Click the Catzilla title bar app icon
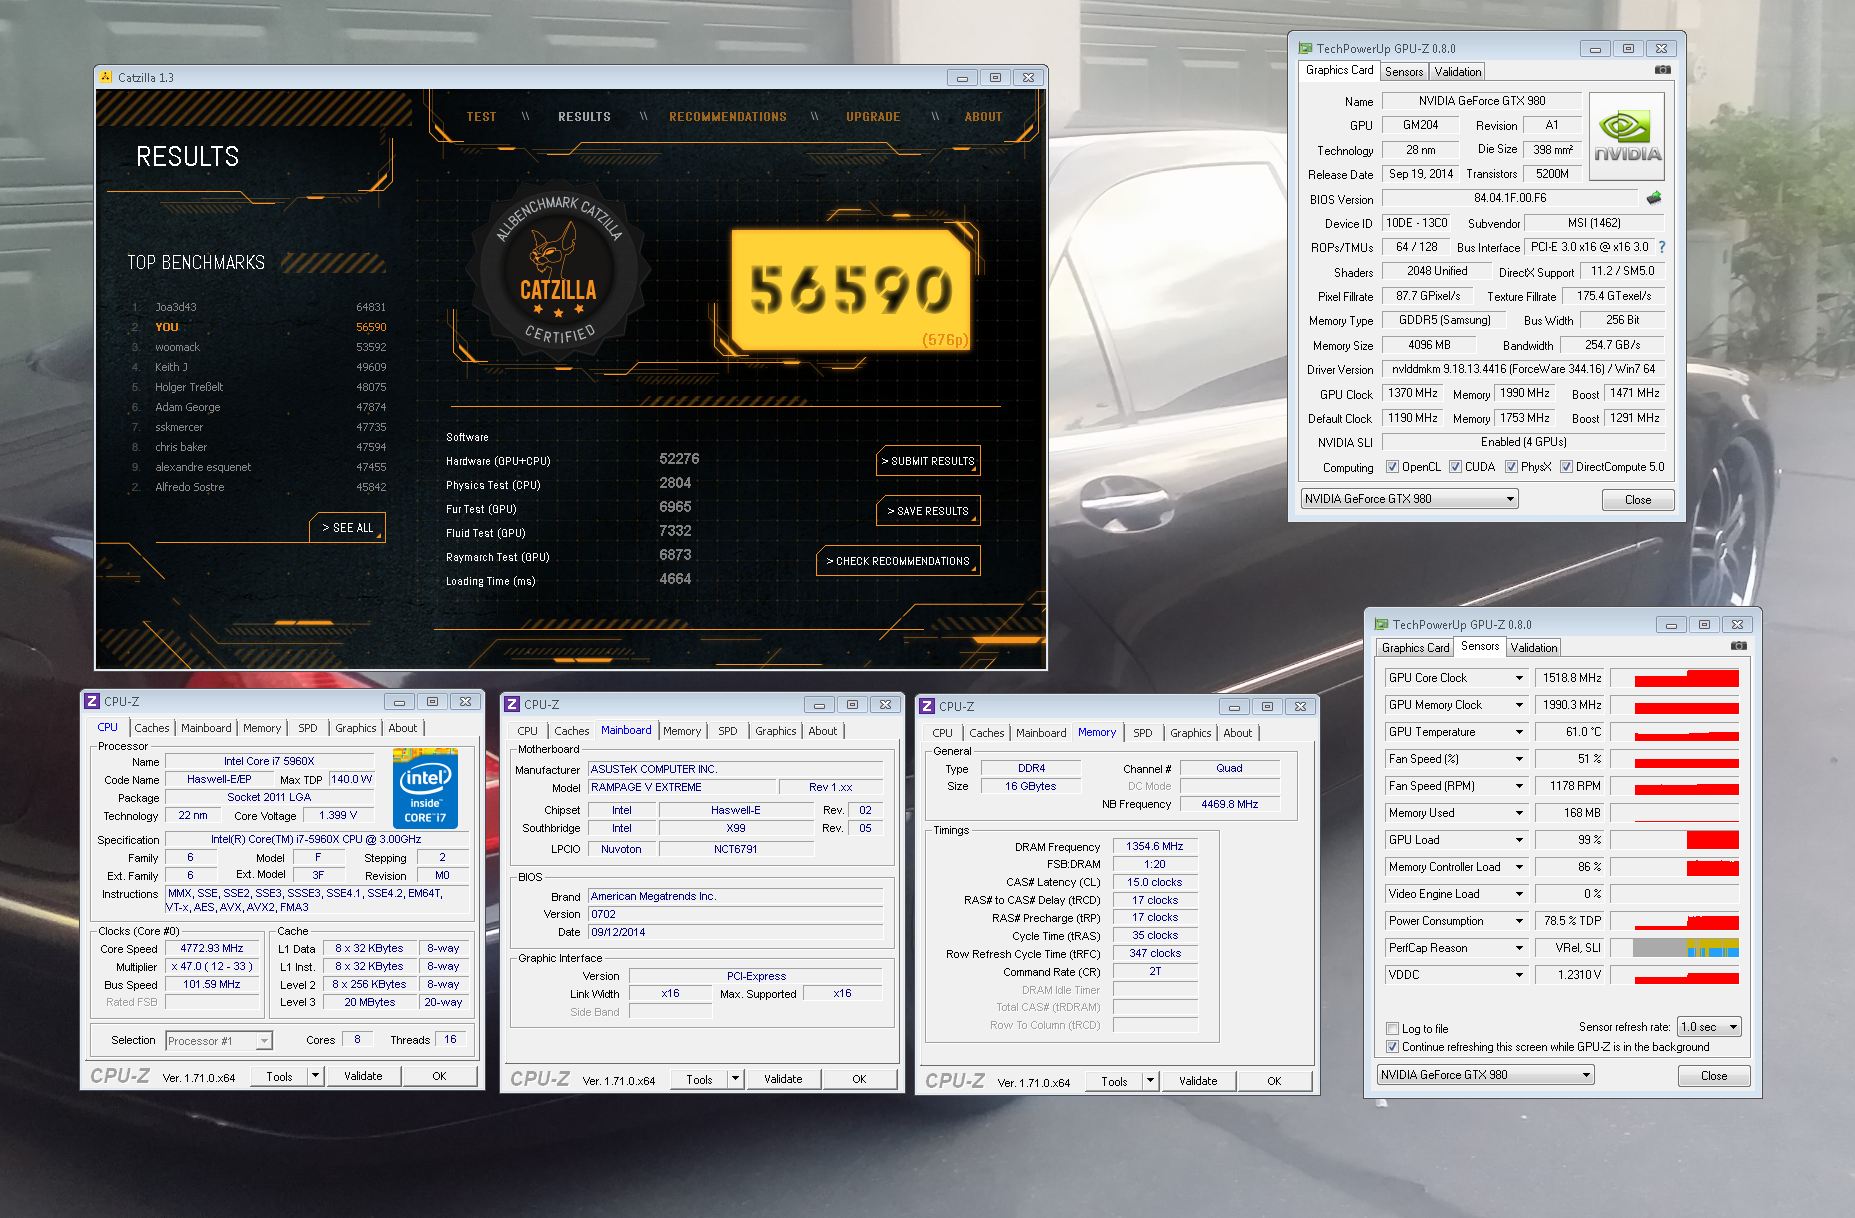This screenshot has height=1218, width=1855. pos(107,78)
